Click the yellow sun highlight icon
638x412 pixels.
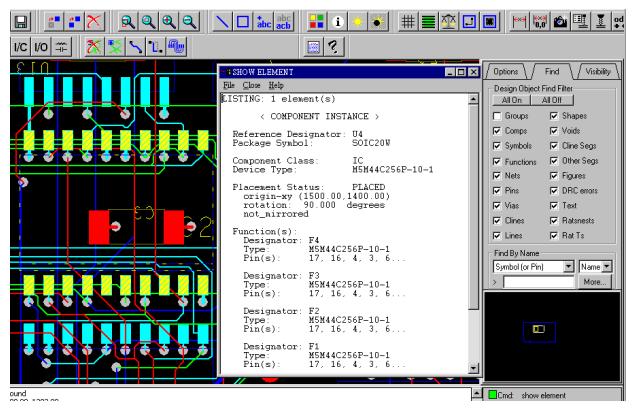[x=358, y=22]
